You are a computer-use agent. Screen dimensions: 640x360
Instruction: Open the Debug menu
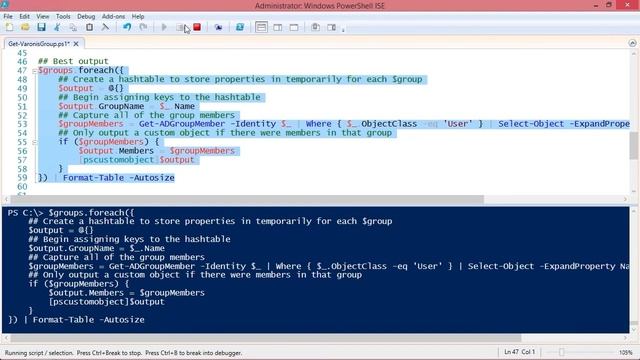click(86, 16)
